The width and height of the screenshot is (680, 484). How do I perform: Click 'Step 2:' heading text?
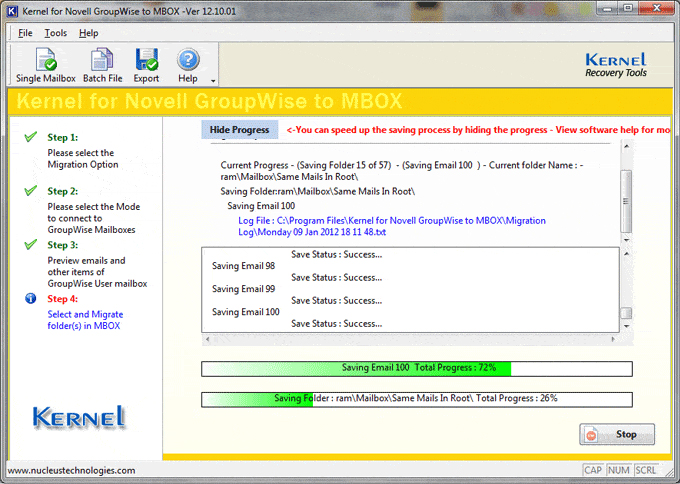(x=63, y=191)
